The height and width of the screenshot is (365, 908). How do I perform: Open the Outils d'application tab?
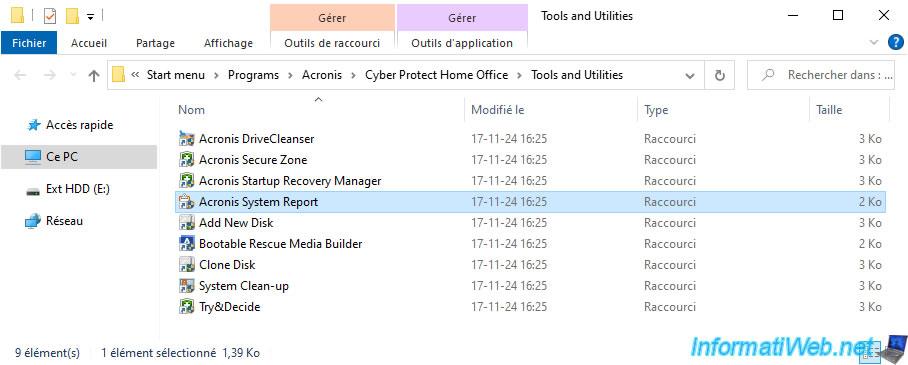462,43
